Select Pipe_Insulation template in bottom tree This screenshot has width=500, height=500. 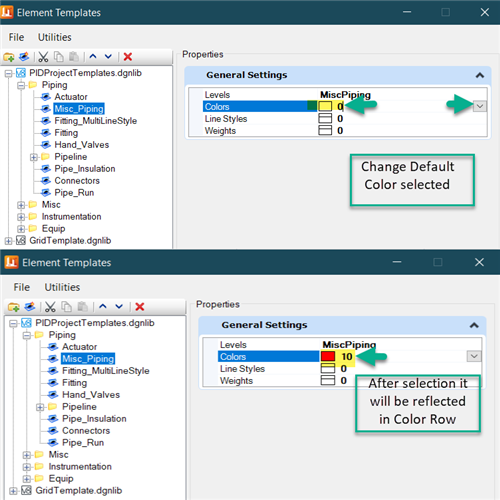point(94,419)
